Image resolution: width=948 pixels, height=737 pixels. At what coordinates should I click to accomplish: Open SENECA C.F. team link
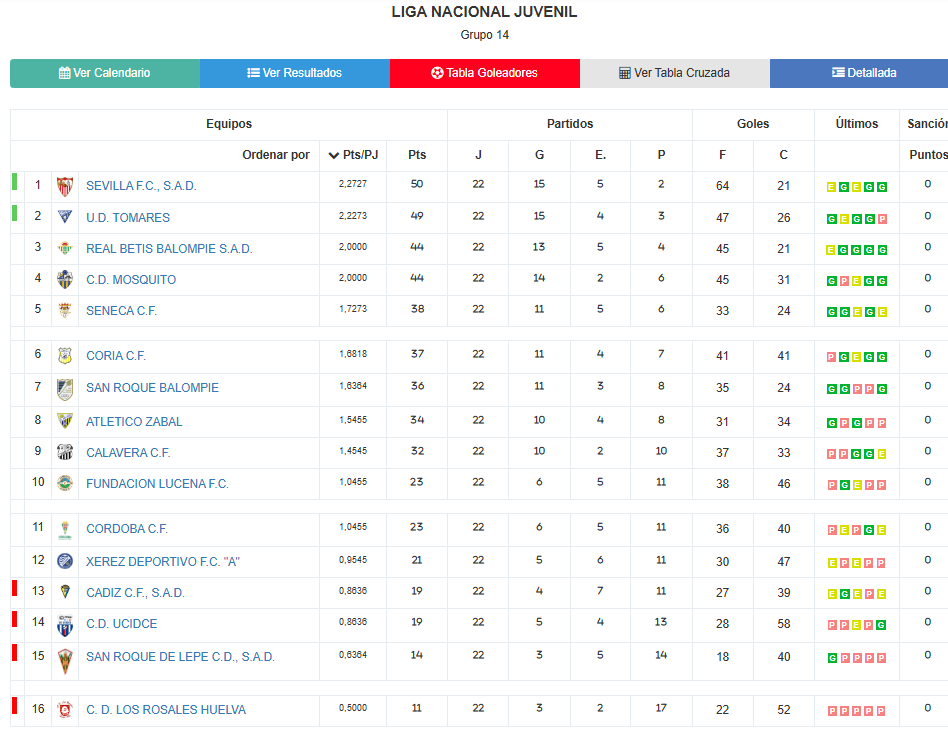121,311
